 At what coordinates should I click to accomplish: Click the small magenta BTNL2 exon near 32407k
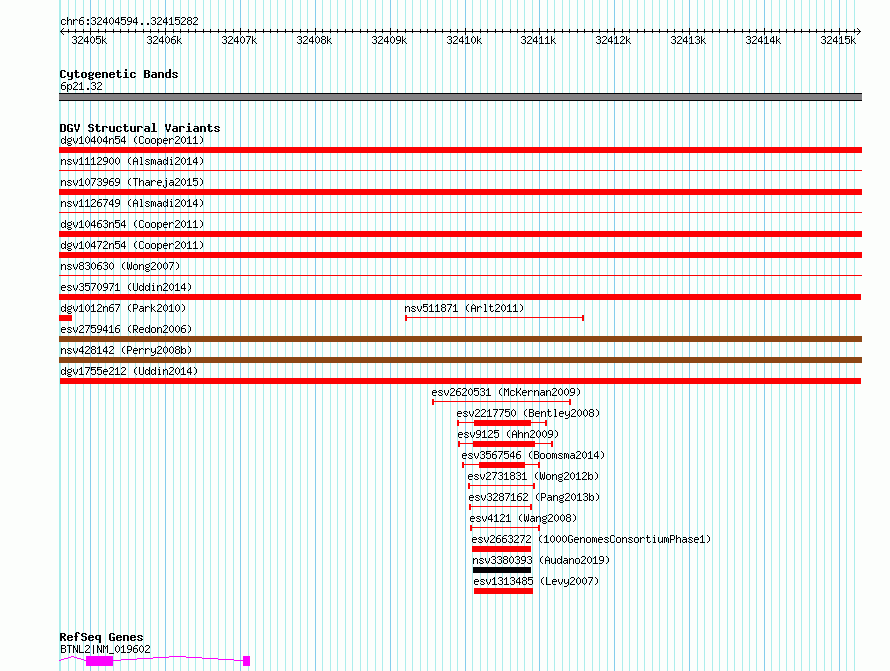(246, 661)
